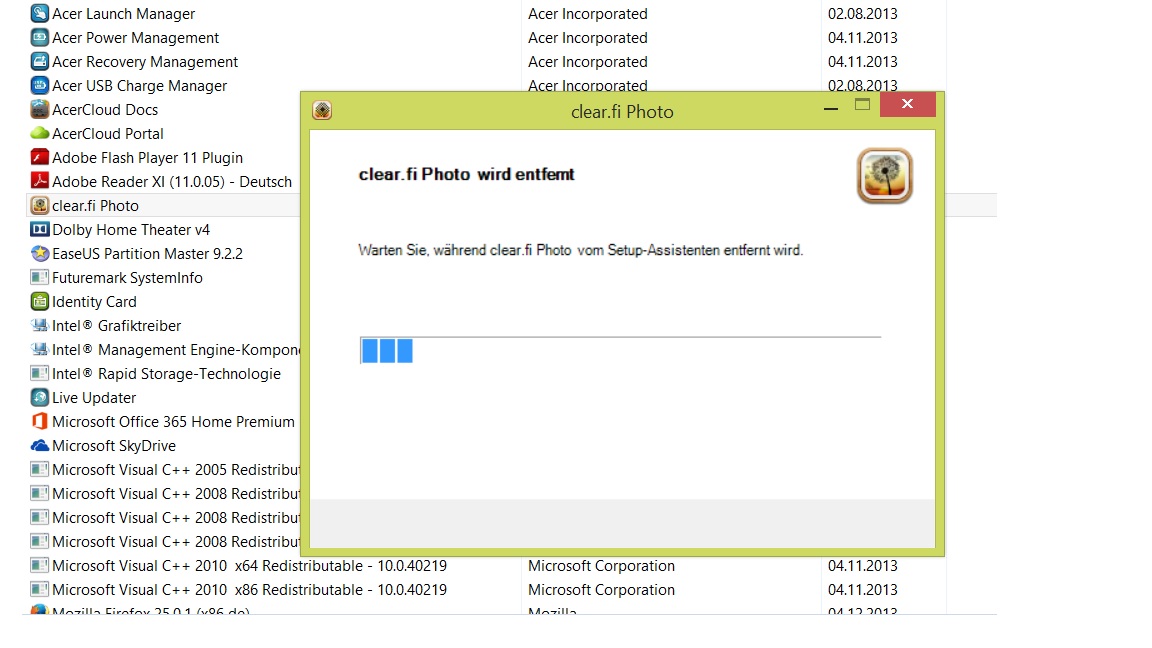Select Intel Rapid Storage-Technologie entry

coord(166,374)
